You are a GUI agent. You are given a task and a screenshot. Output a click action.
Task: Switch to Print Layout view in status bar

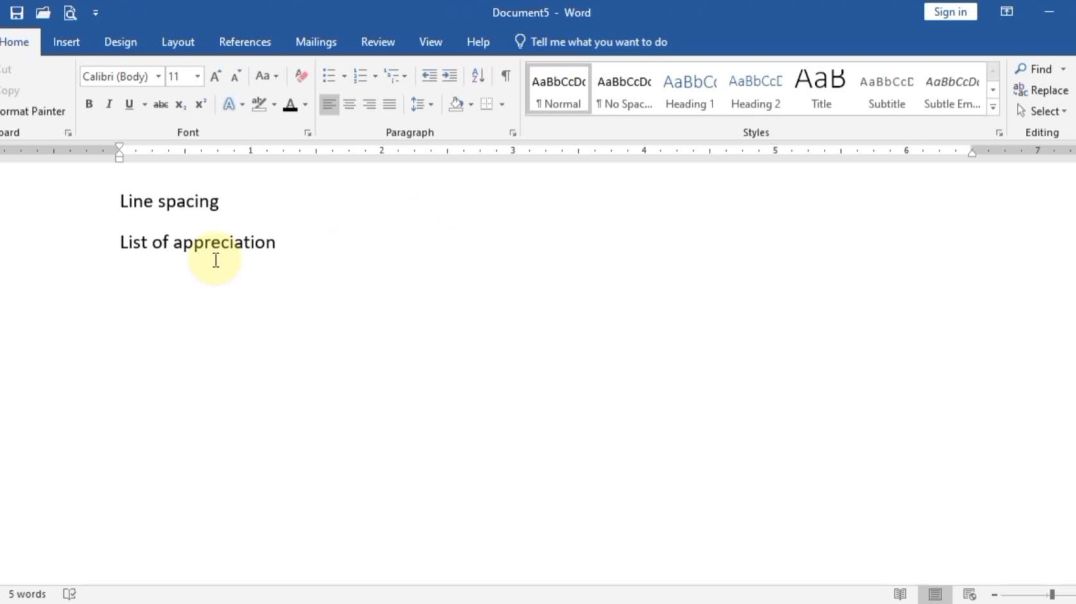[934, 593]
